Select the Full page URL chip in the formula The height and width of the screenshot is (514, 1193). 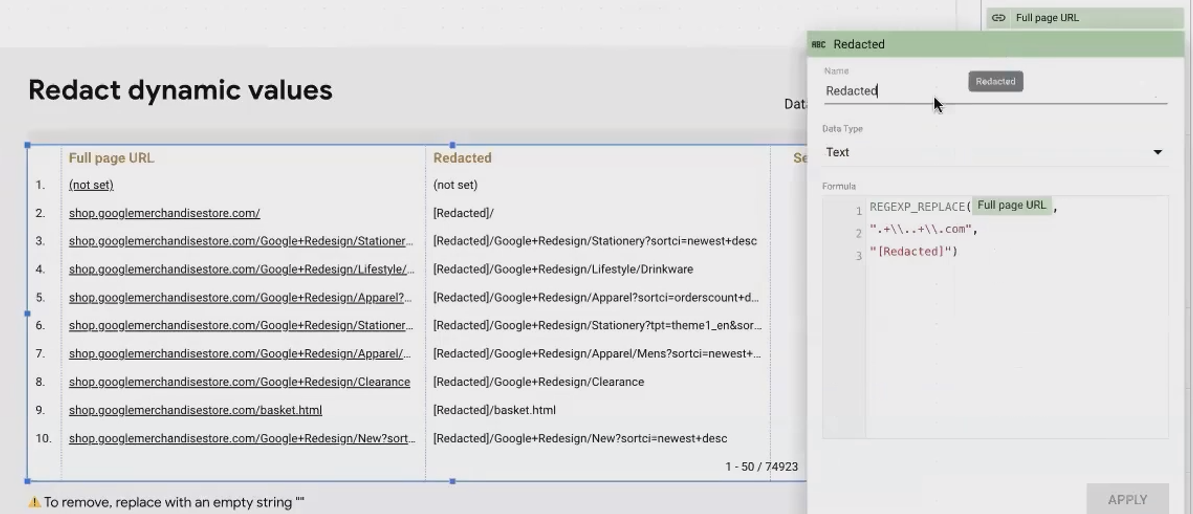pos(1011,205)
